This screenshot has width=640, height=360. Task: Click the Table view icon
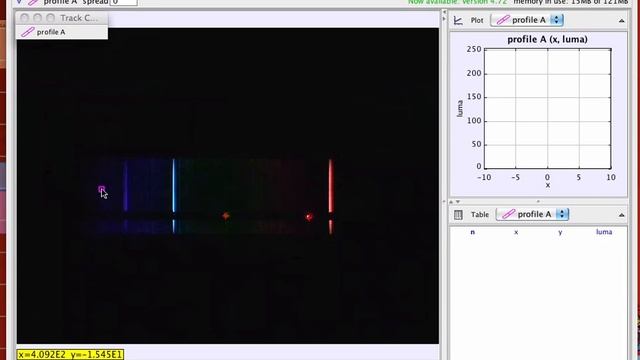click(x=458, y=215)
